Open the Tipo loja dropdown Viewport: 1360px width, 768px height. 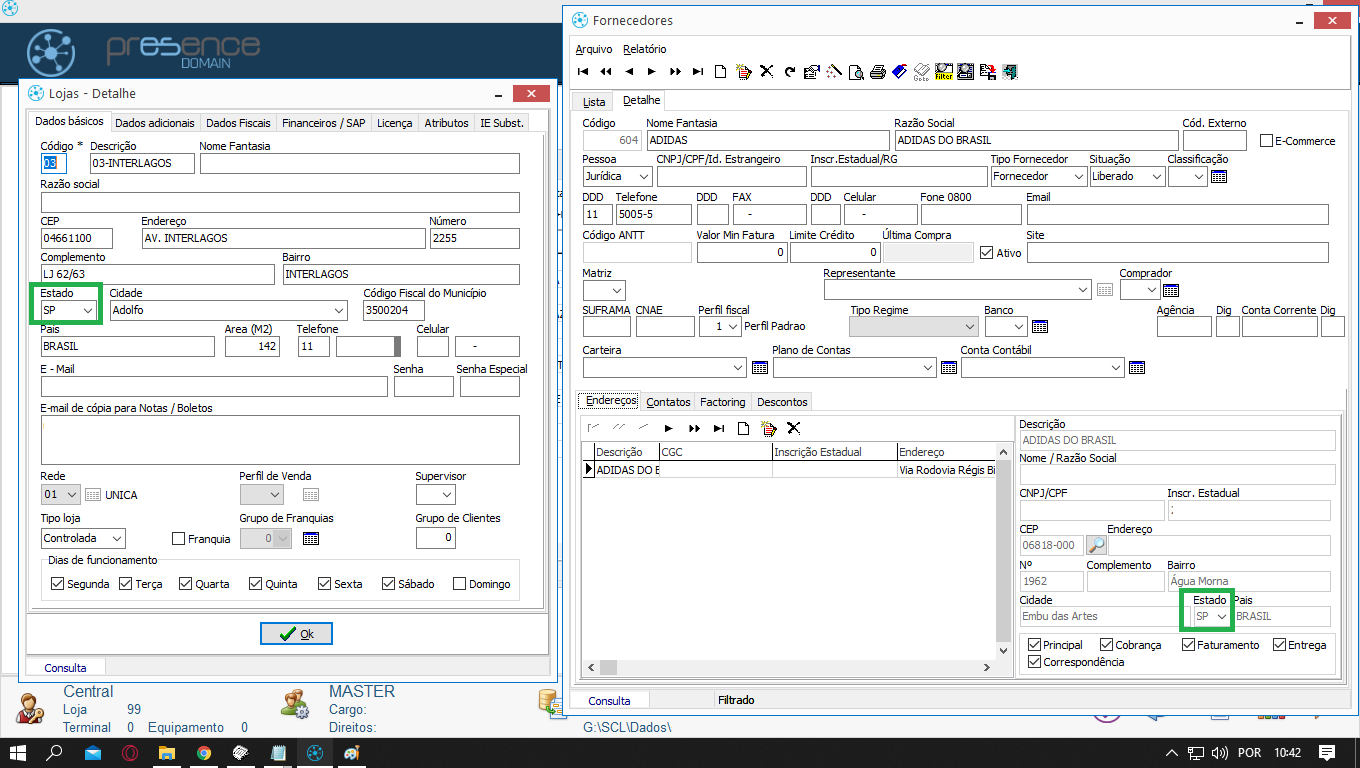coord(117,539)
